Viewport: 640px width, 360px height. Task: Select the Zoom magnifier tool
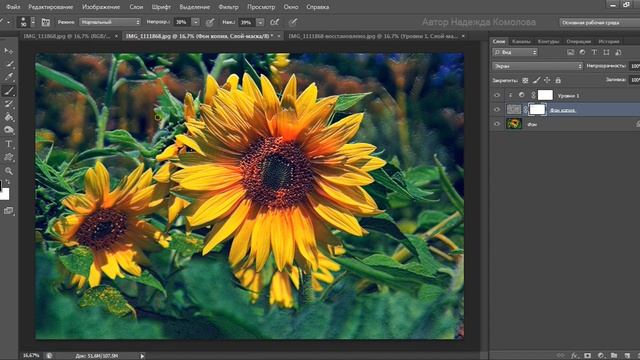click(x=9, y=171)
